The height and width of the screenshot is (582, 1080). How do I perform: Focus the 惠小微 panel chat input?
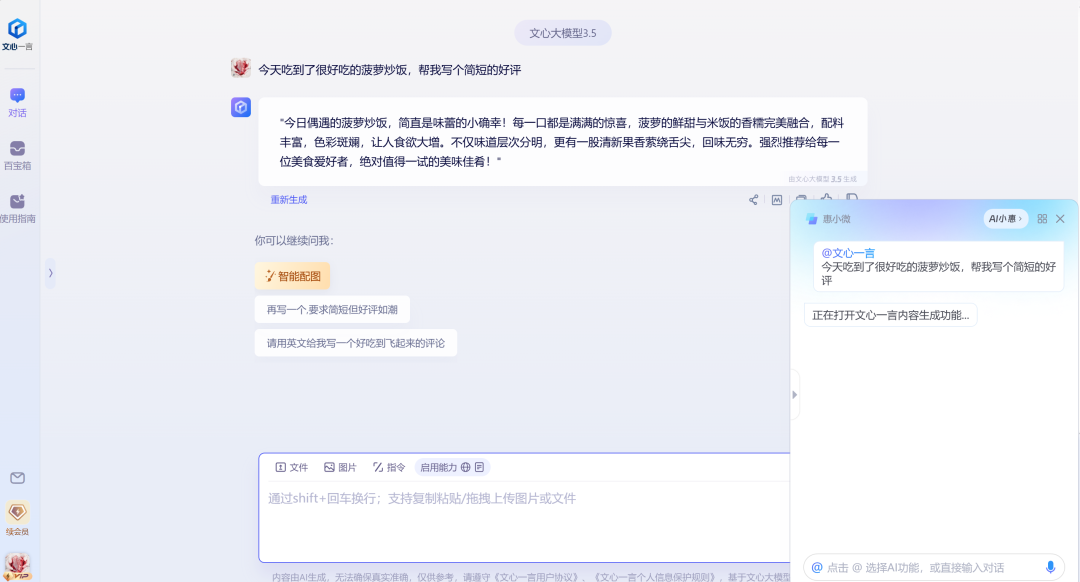click(933, 568)
